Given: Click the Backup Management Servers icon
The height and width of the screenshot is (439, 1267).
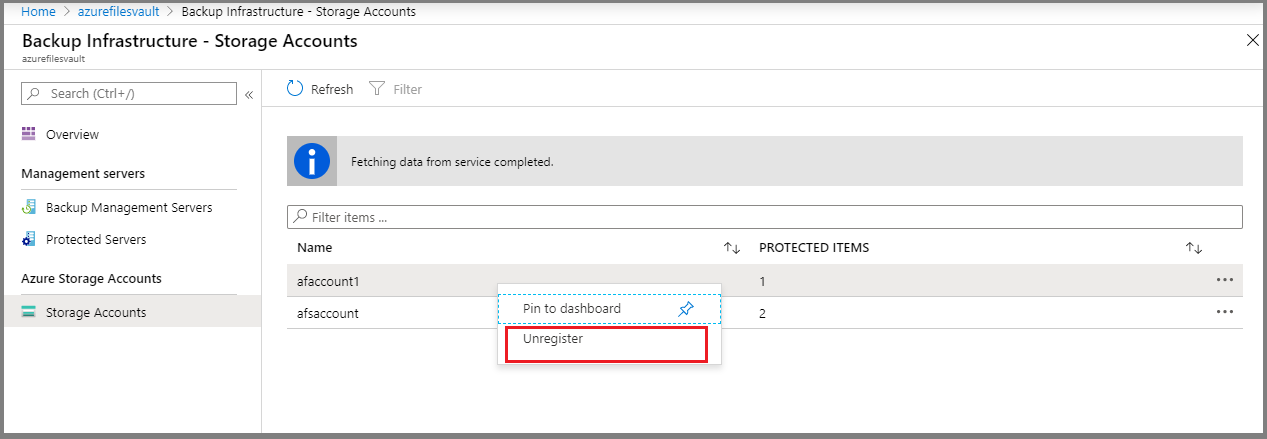Looking at the screenshot, I should click(x=29, y=208).
